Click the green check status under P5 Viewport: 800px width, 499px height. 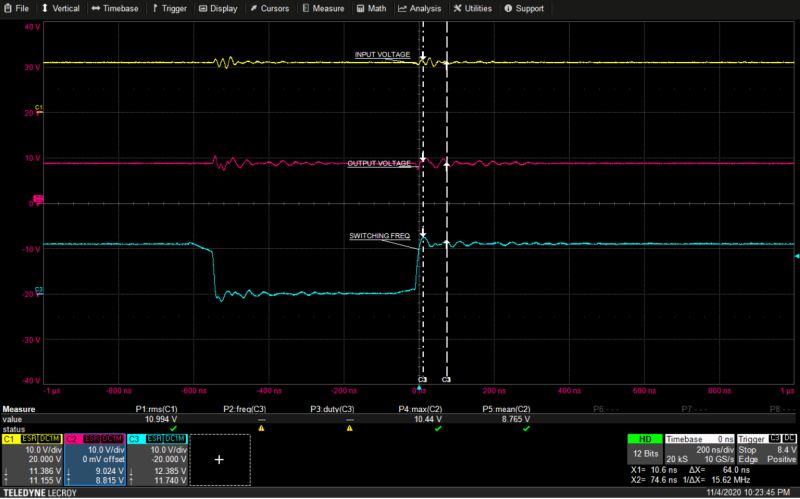pos(526,429)
